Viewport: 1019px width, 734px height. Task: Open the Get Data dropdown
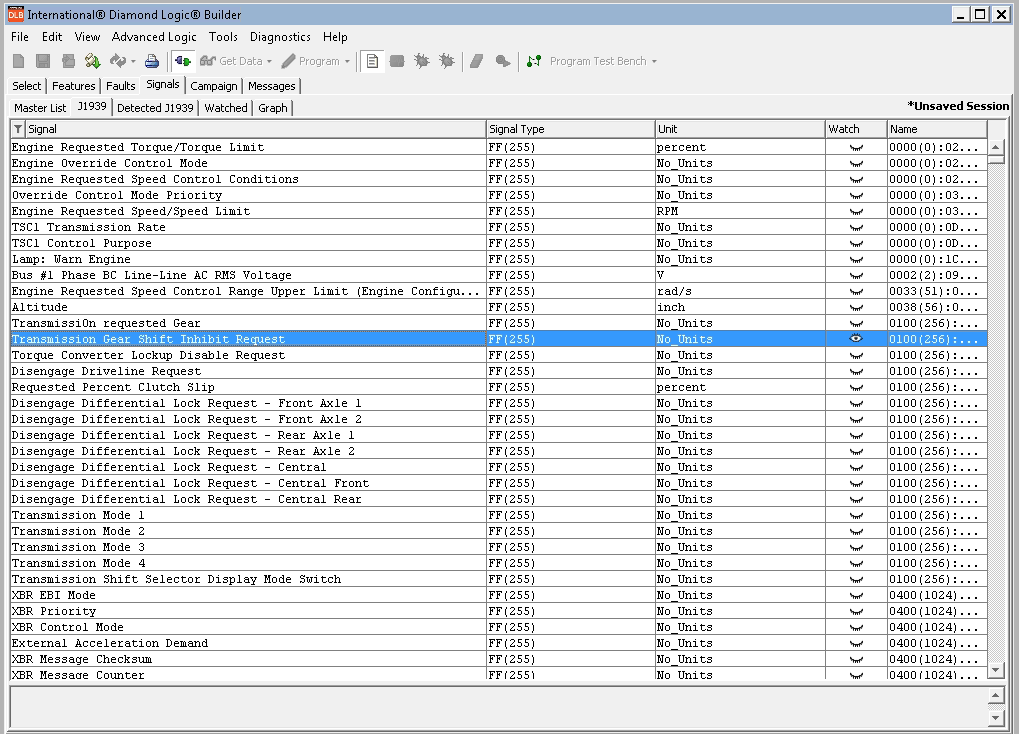click(x=269, y=62)
